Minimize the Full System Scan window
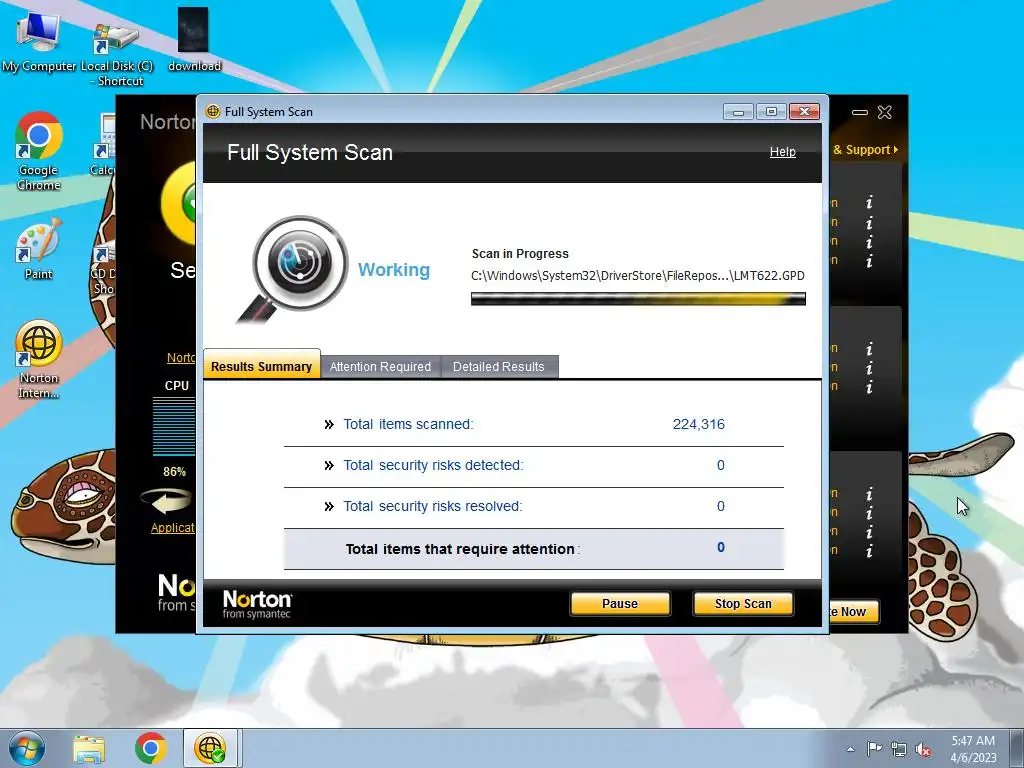1024x768 pixels. (738, 112)
